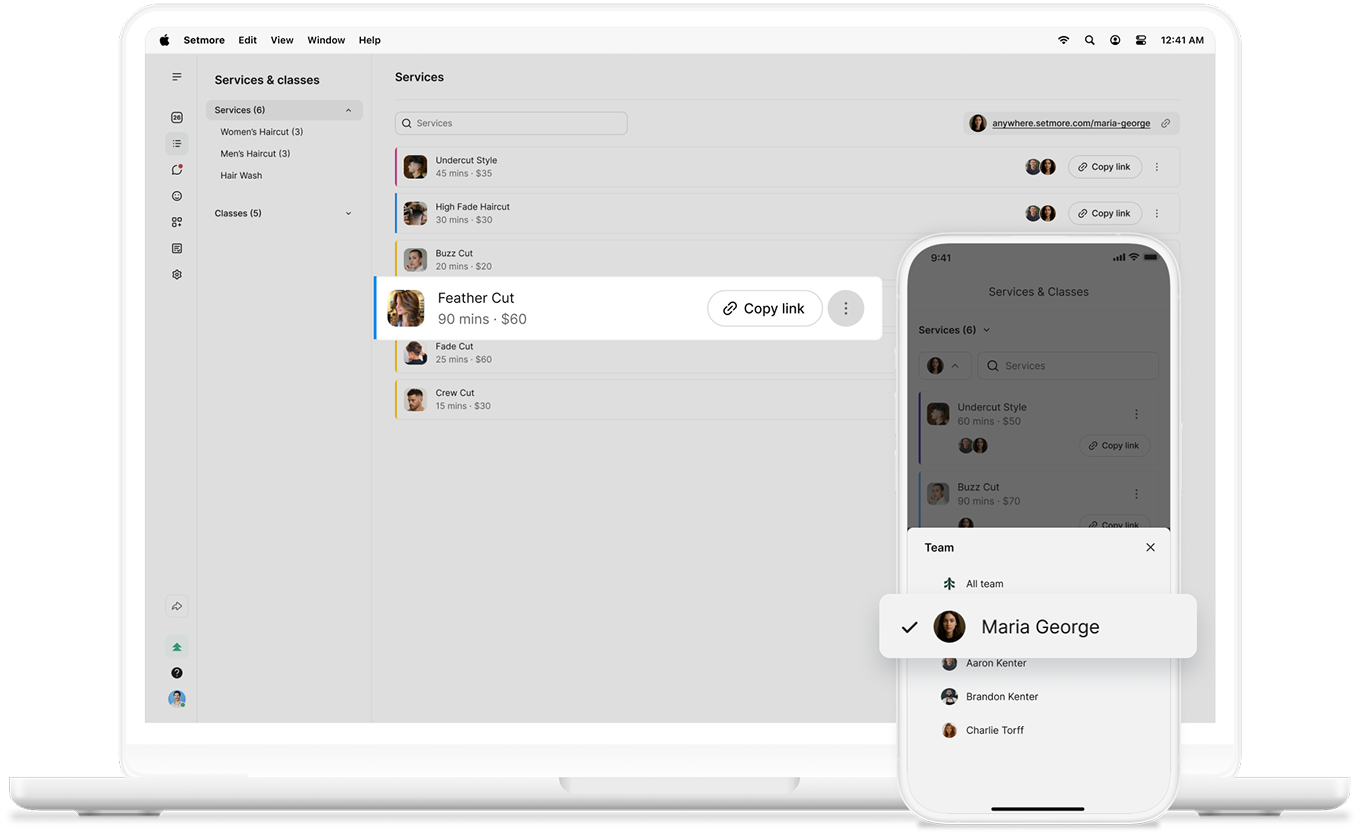Viewport: 1360px width, 840px height.
Task: Close the Team panel on the phone
Action: [x=1150, y=547]
